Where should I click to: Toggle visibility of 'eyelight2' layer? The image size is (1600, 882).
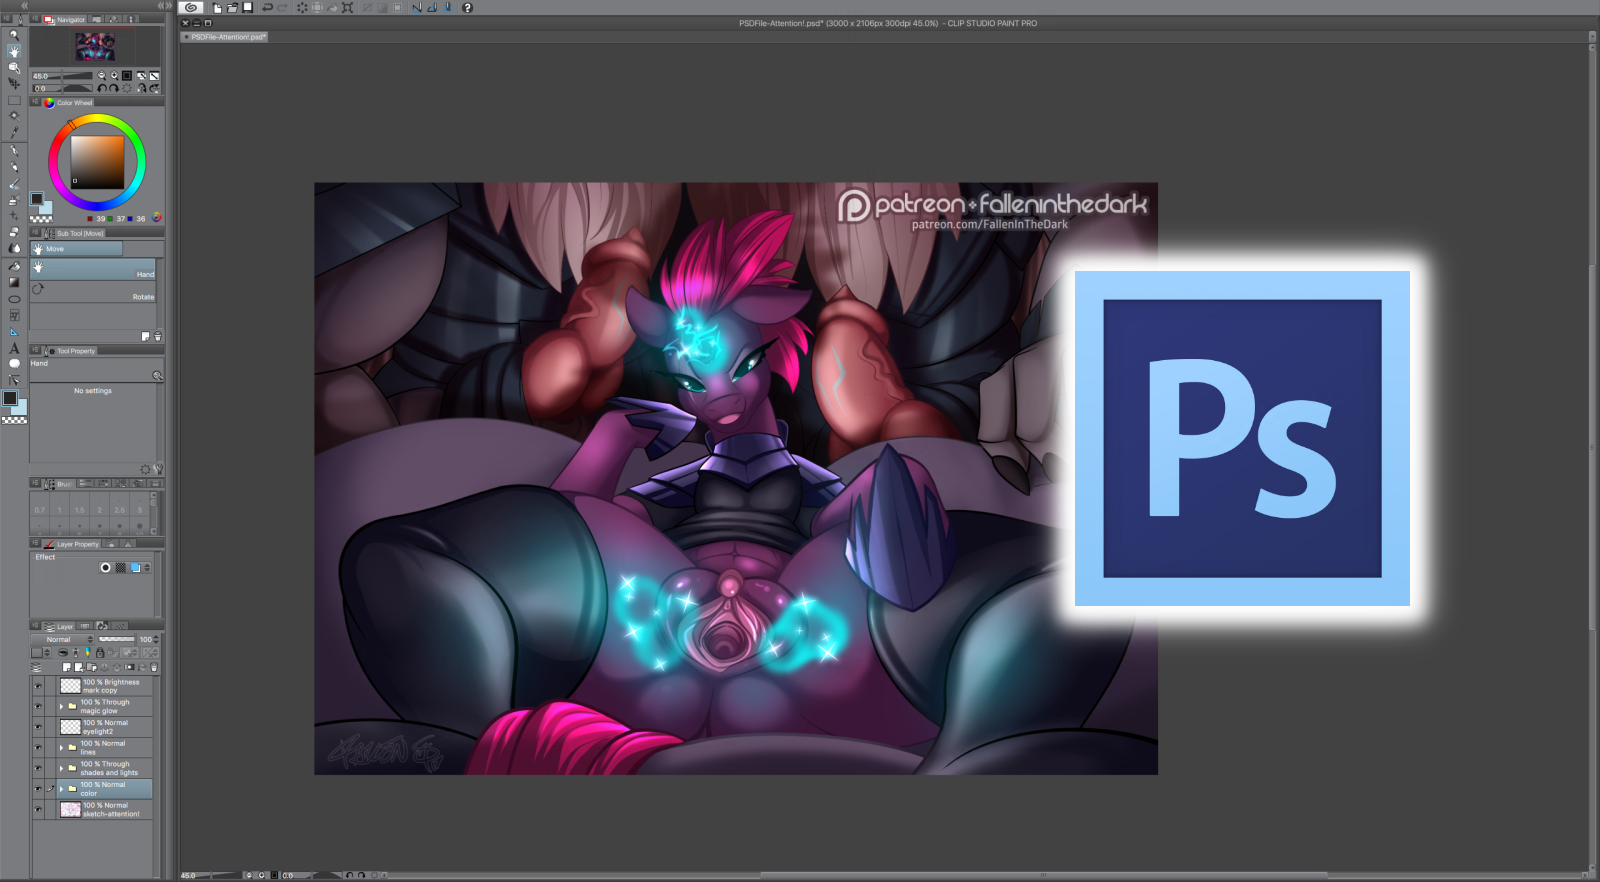(38, 727)
